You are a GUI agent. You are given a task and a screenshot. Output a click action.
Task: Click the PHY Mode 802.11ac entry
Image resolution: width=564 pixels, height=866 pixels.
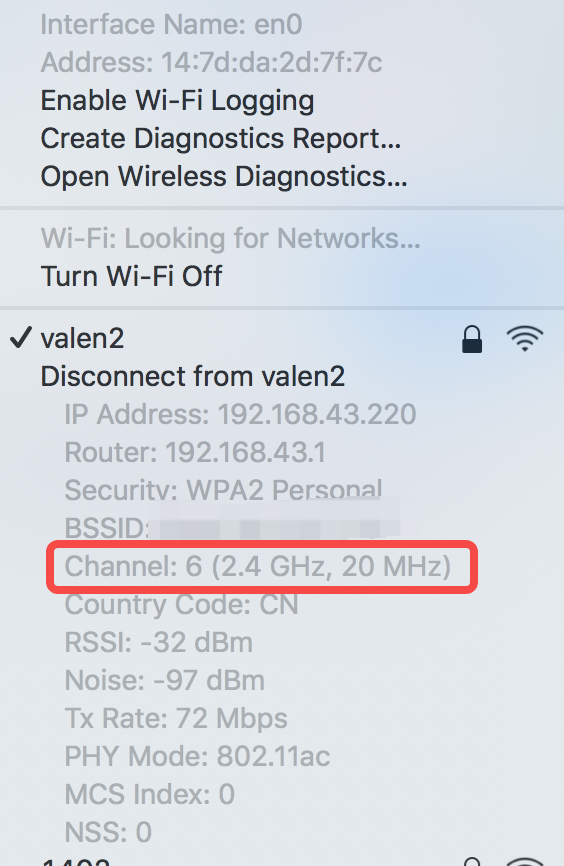(197, 756)
